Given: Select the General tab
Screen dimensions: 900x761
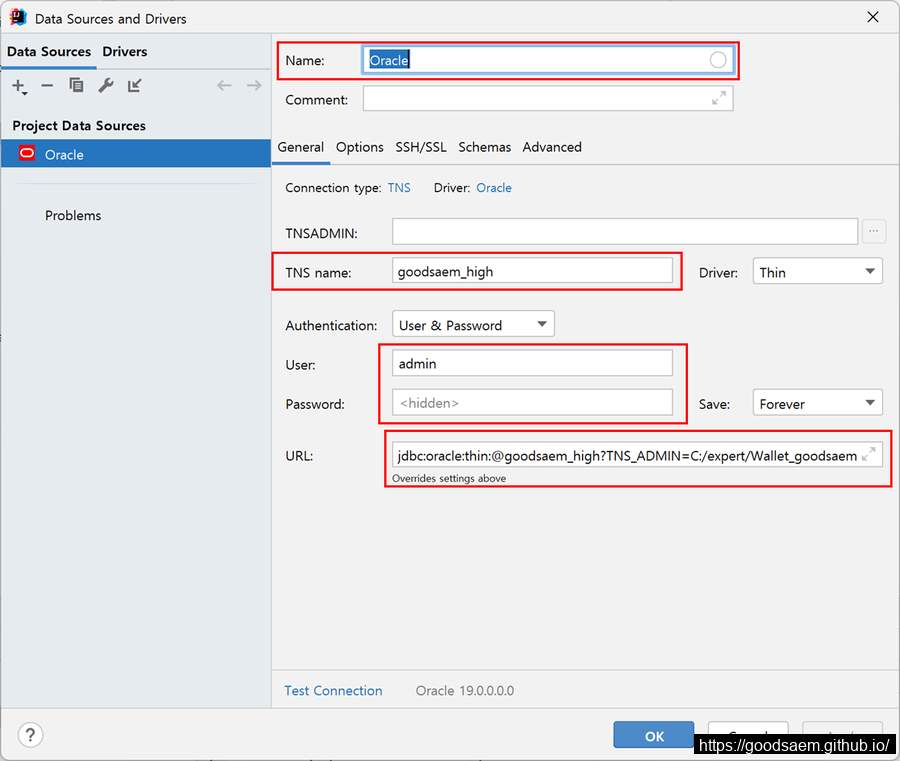Looking at the screenshot, I should (301, 147).
